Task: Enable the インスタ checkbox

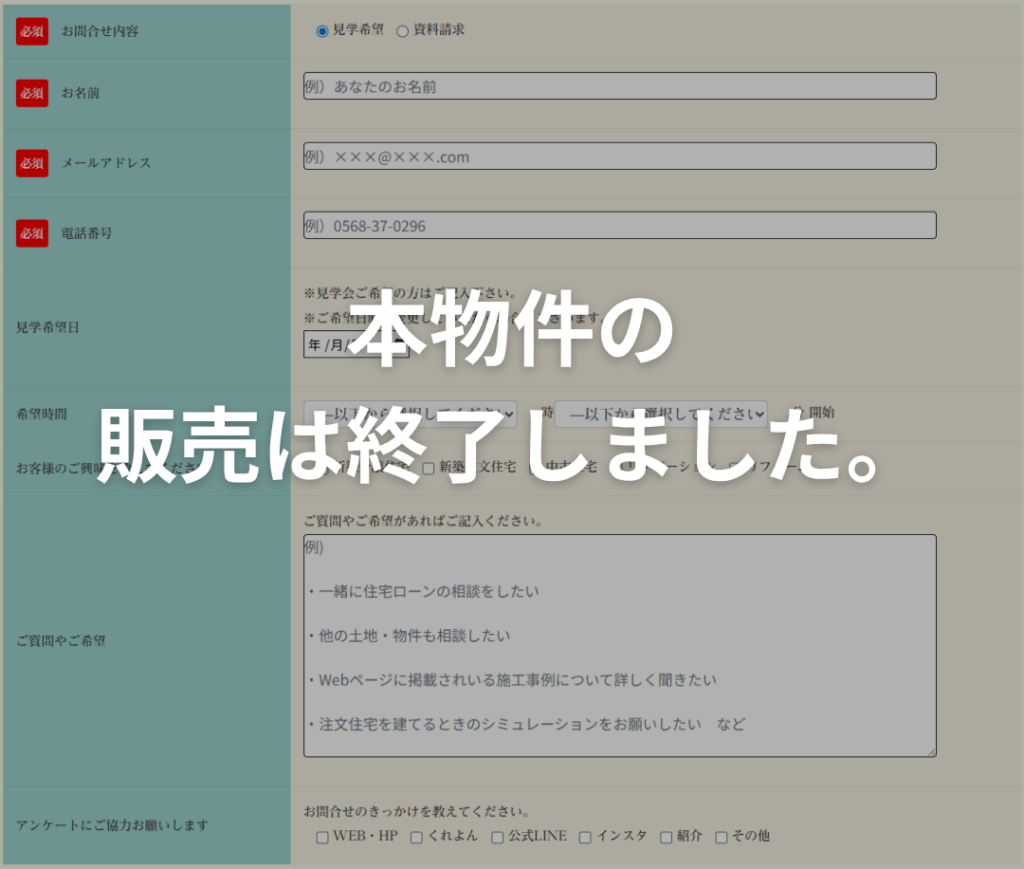Action: (585, 837)
